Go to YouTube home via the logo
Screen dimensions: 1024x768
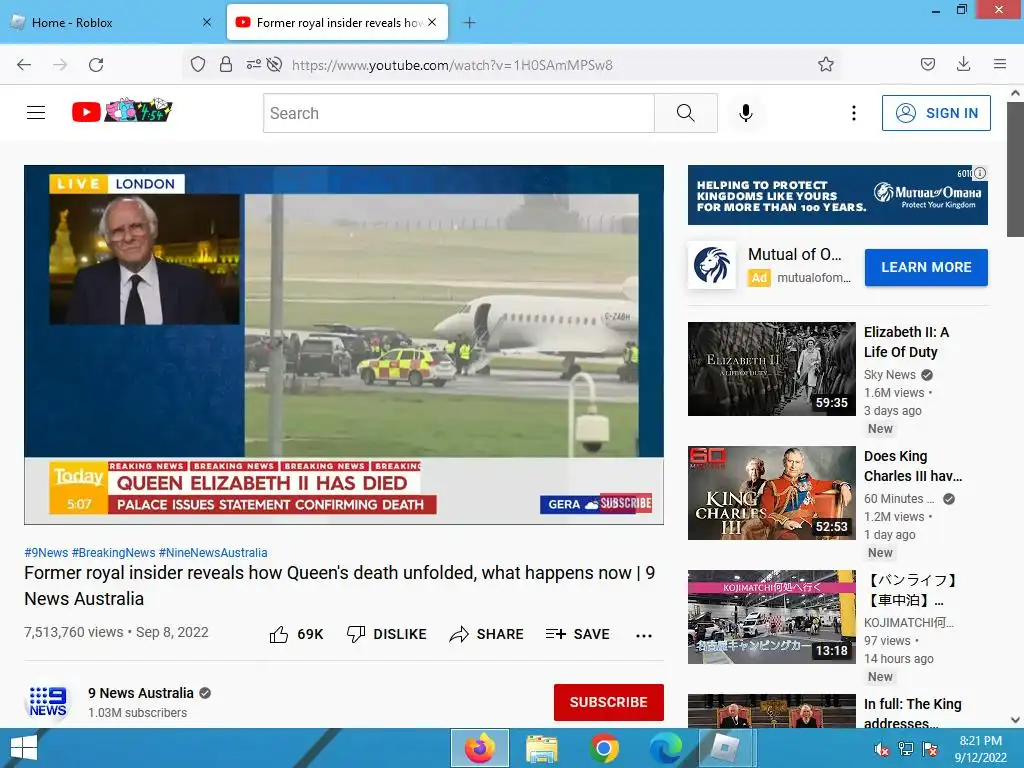click(121, 111)
